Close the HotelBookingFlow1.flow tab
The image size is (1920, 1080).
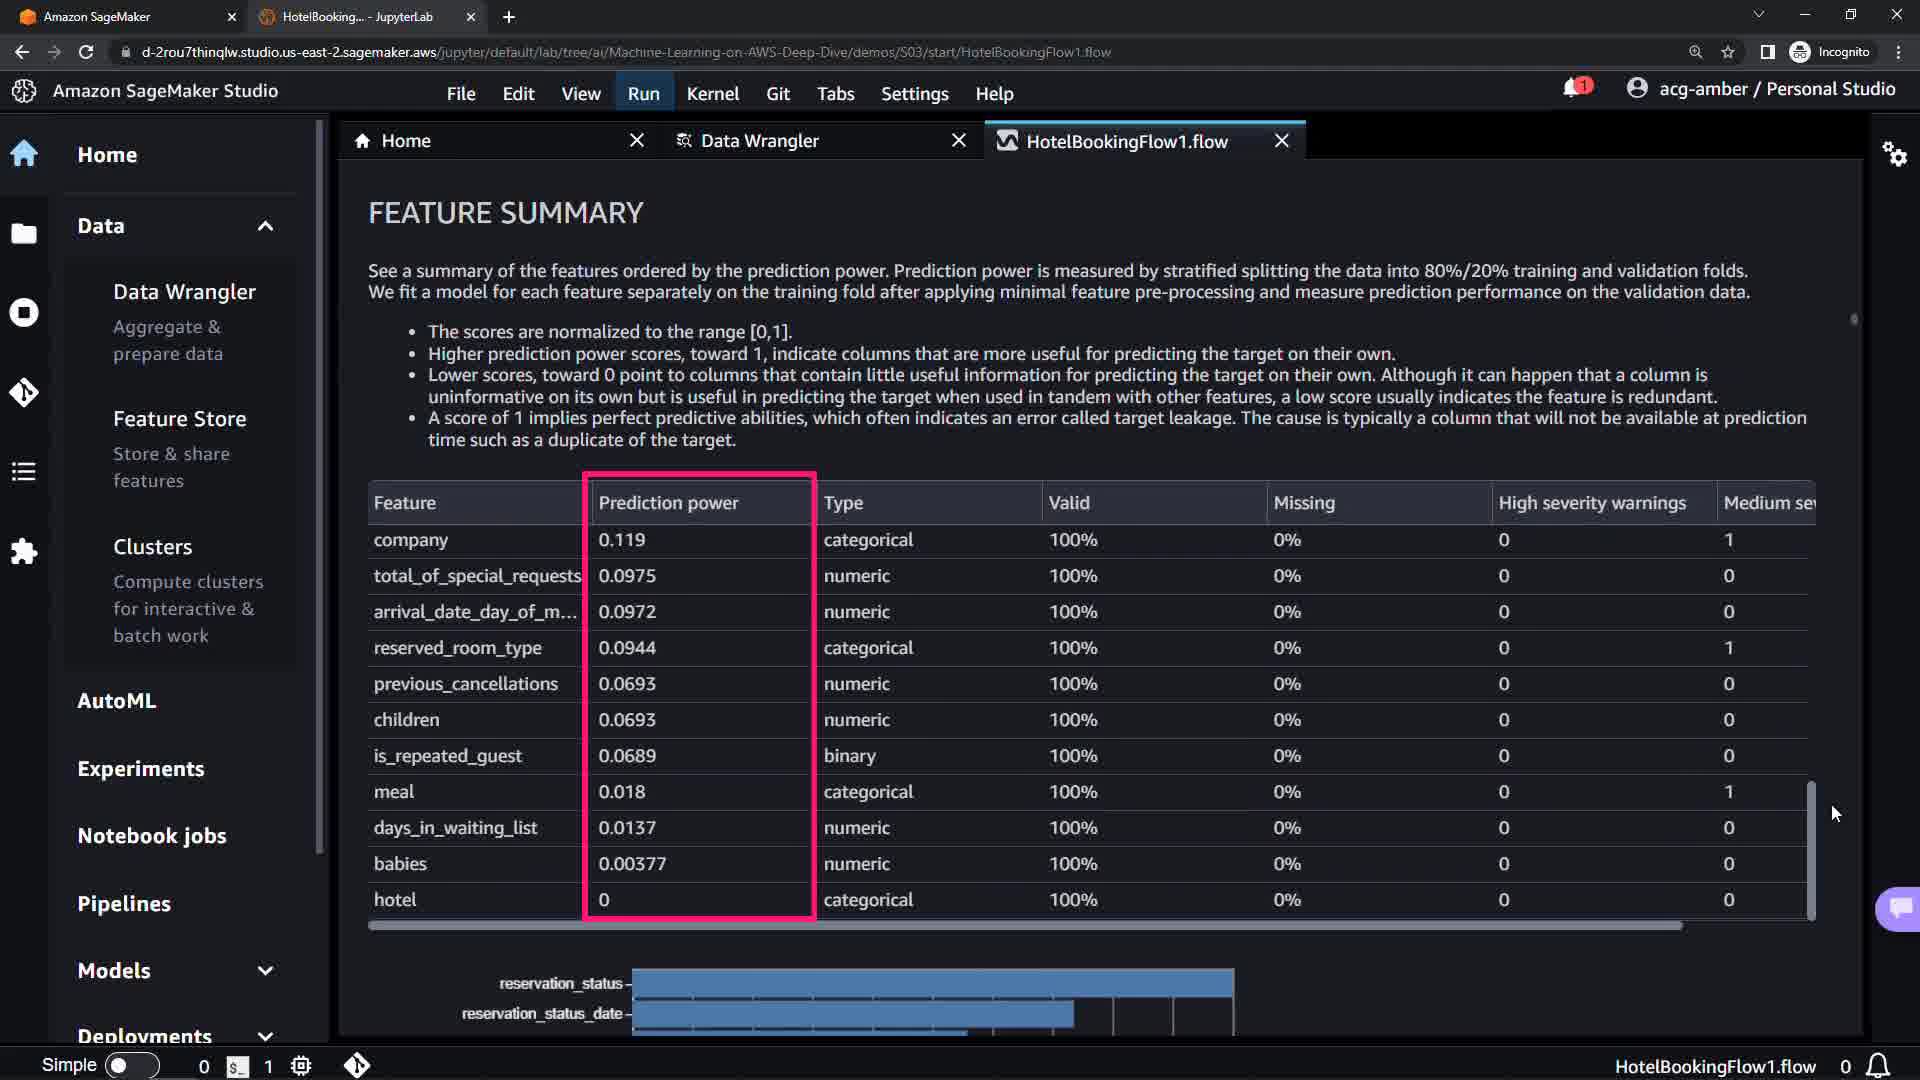pos(1281,141)
